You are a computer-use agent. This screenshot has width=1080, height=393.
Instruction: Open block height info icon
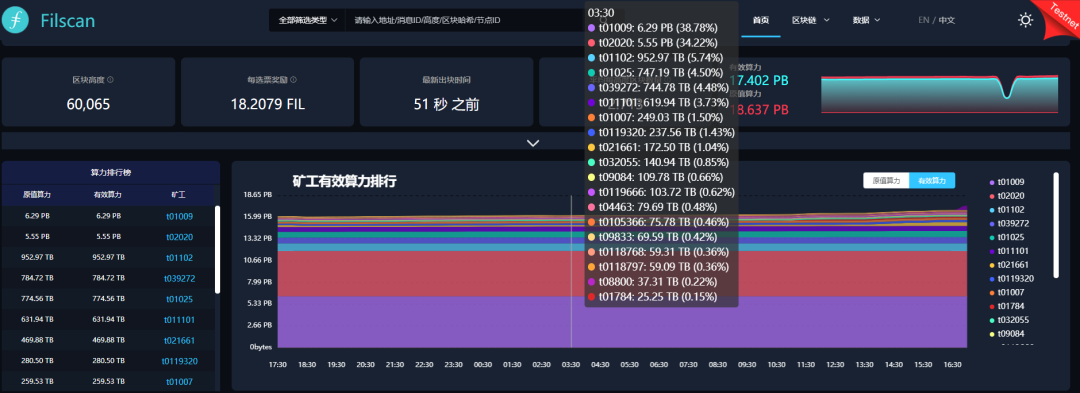click(111, 80)
